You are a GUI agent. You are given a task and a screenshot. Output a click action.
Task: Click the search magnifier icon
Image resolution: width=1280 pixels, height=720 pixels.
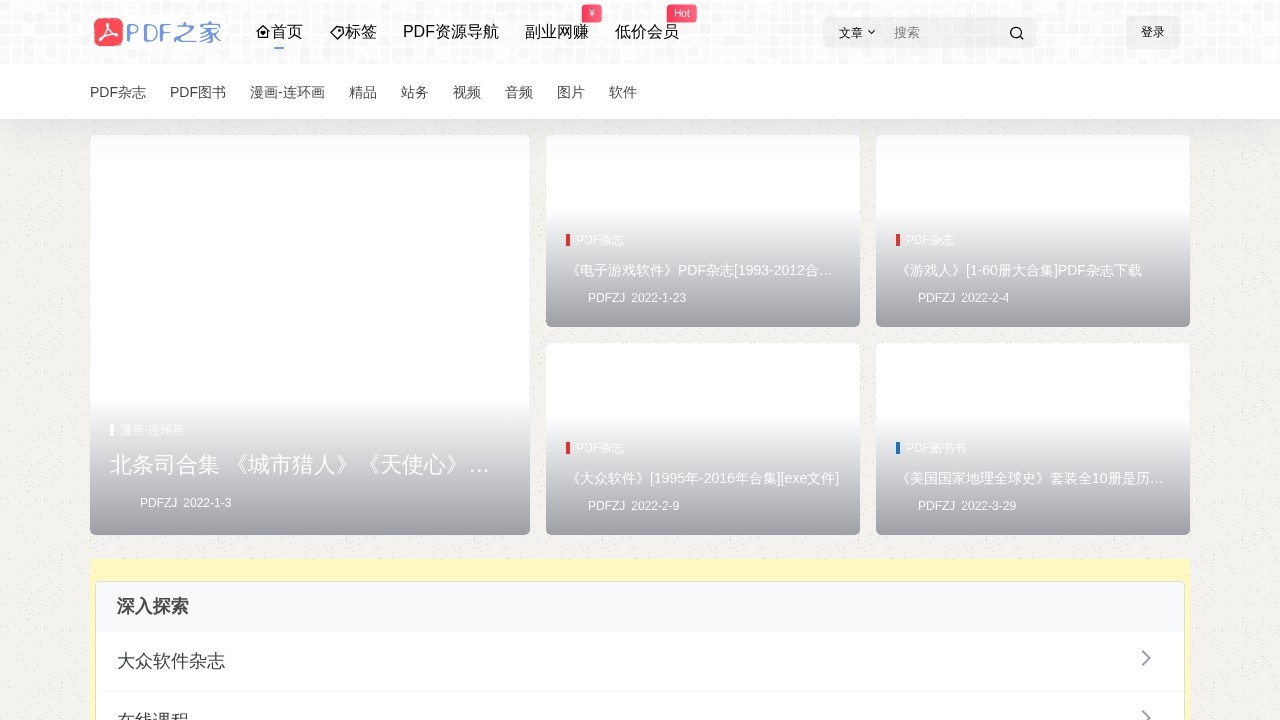pyautogui.click(x=1016, y=32)
